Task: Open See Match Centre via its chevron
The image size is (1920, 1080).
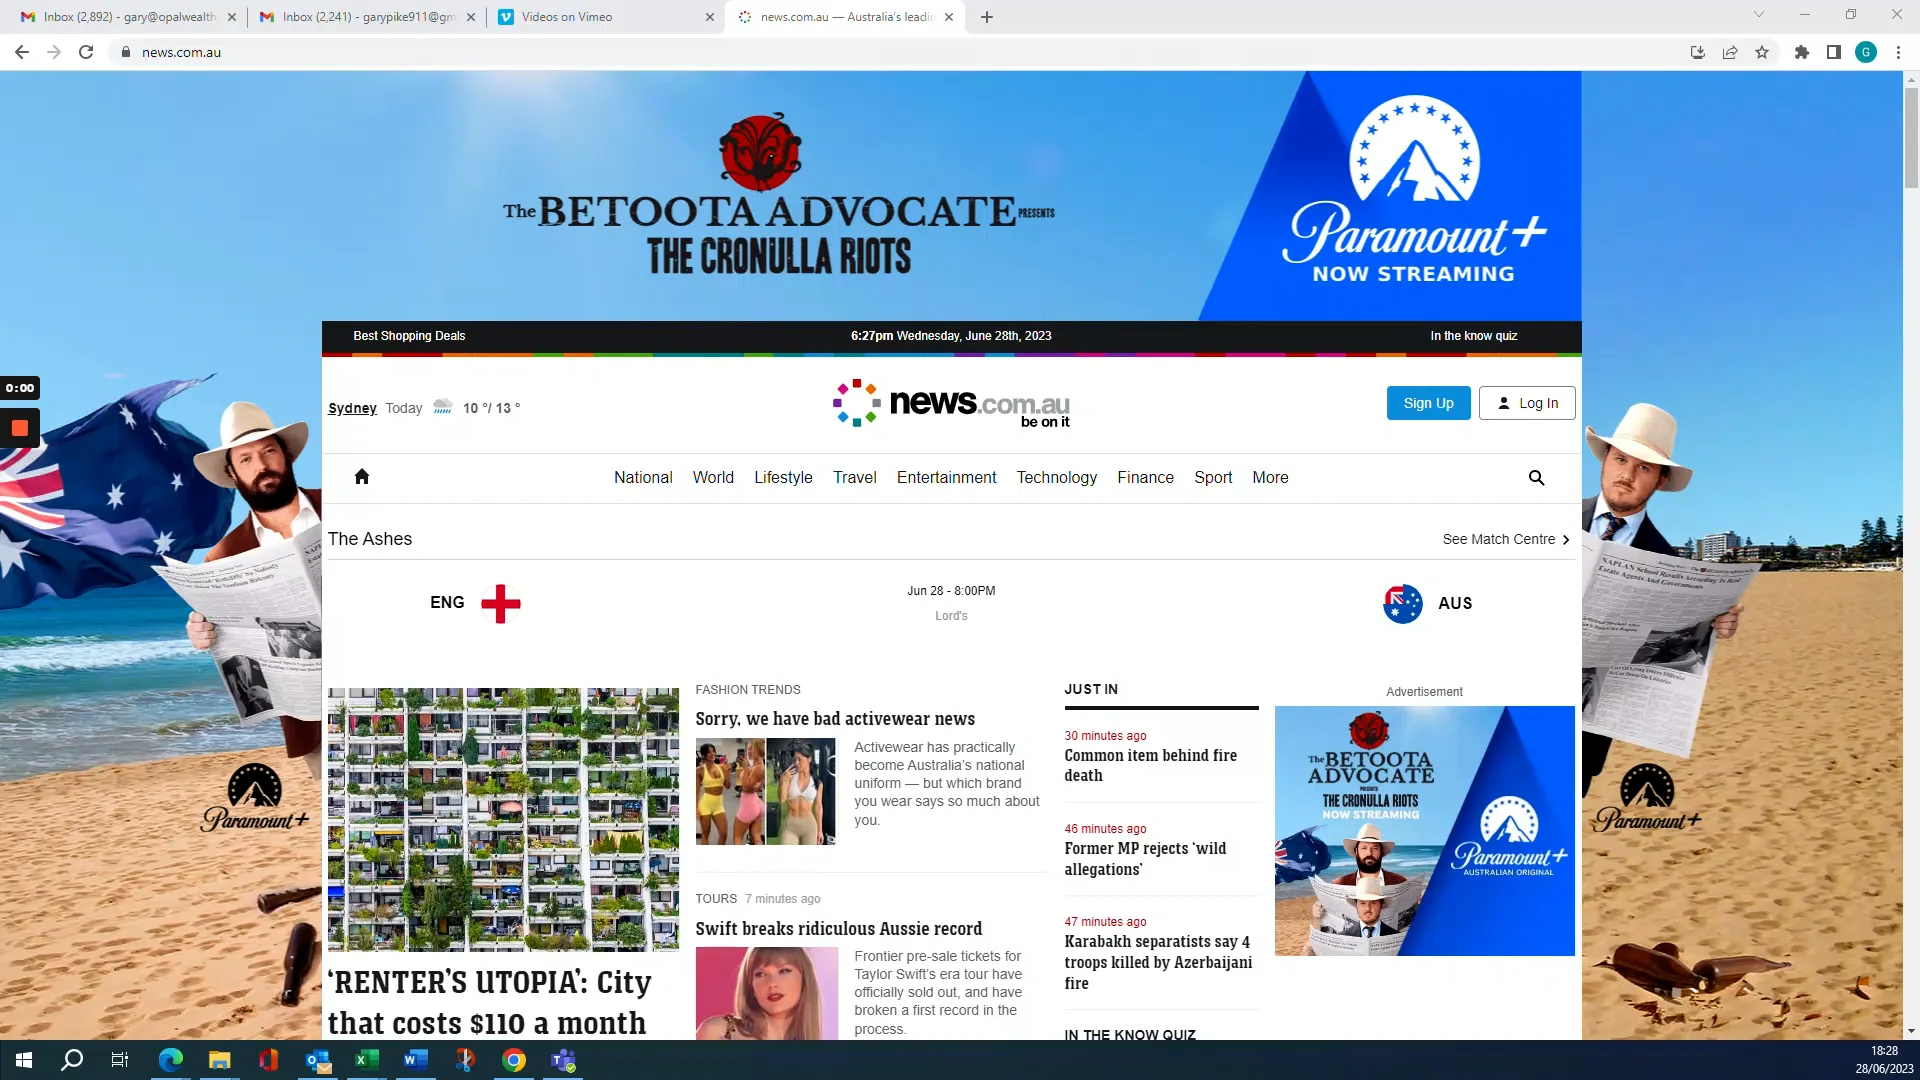Action: (1564, 539)
